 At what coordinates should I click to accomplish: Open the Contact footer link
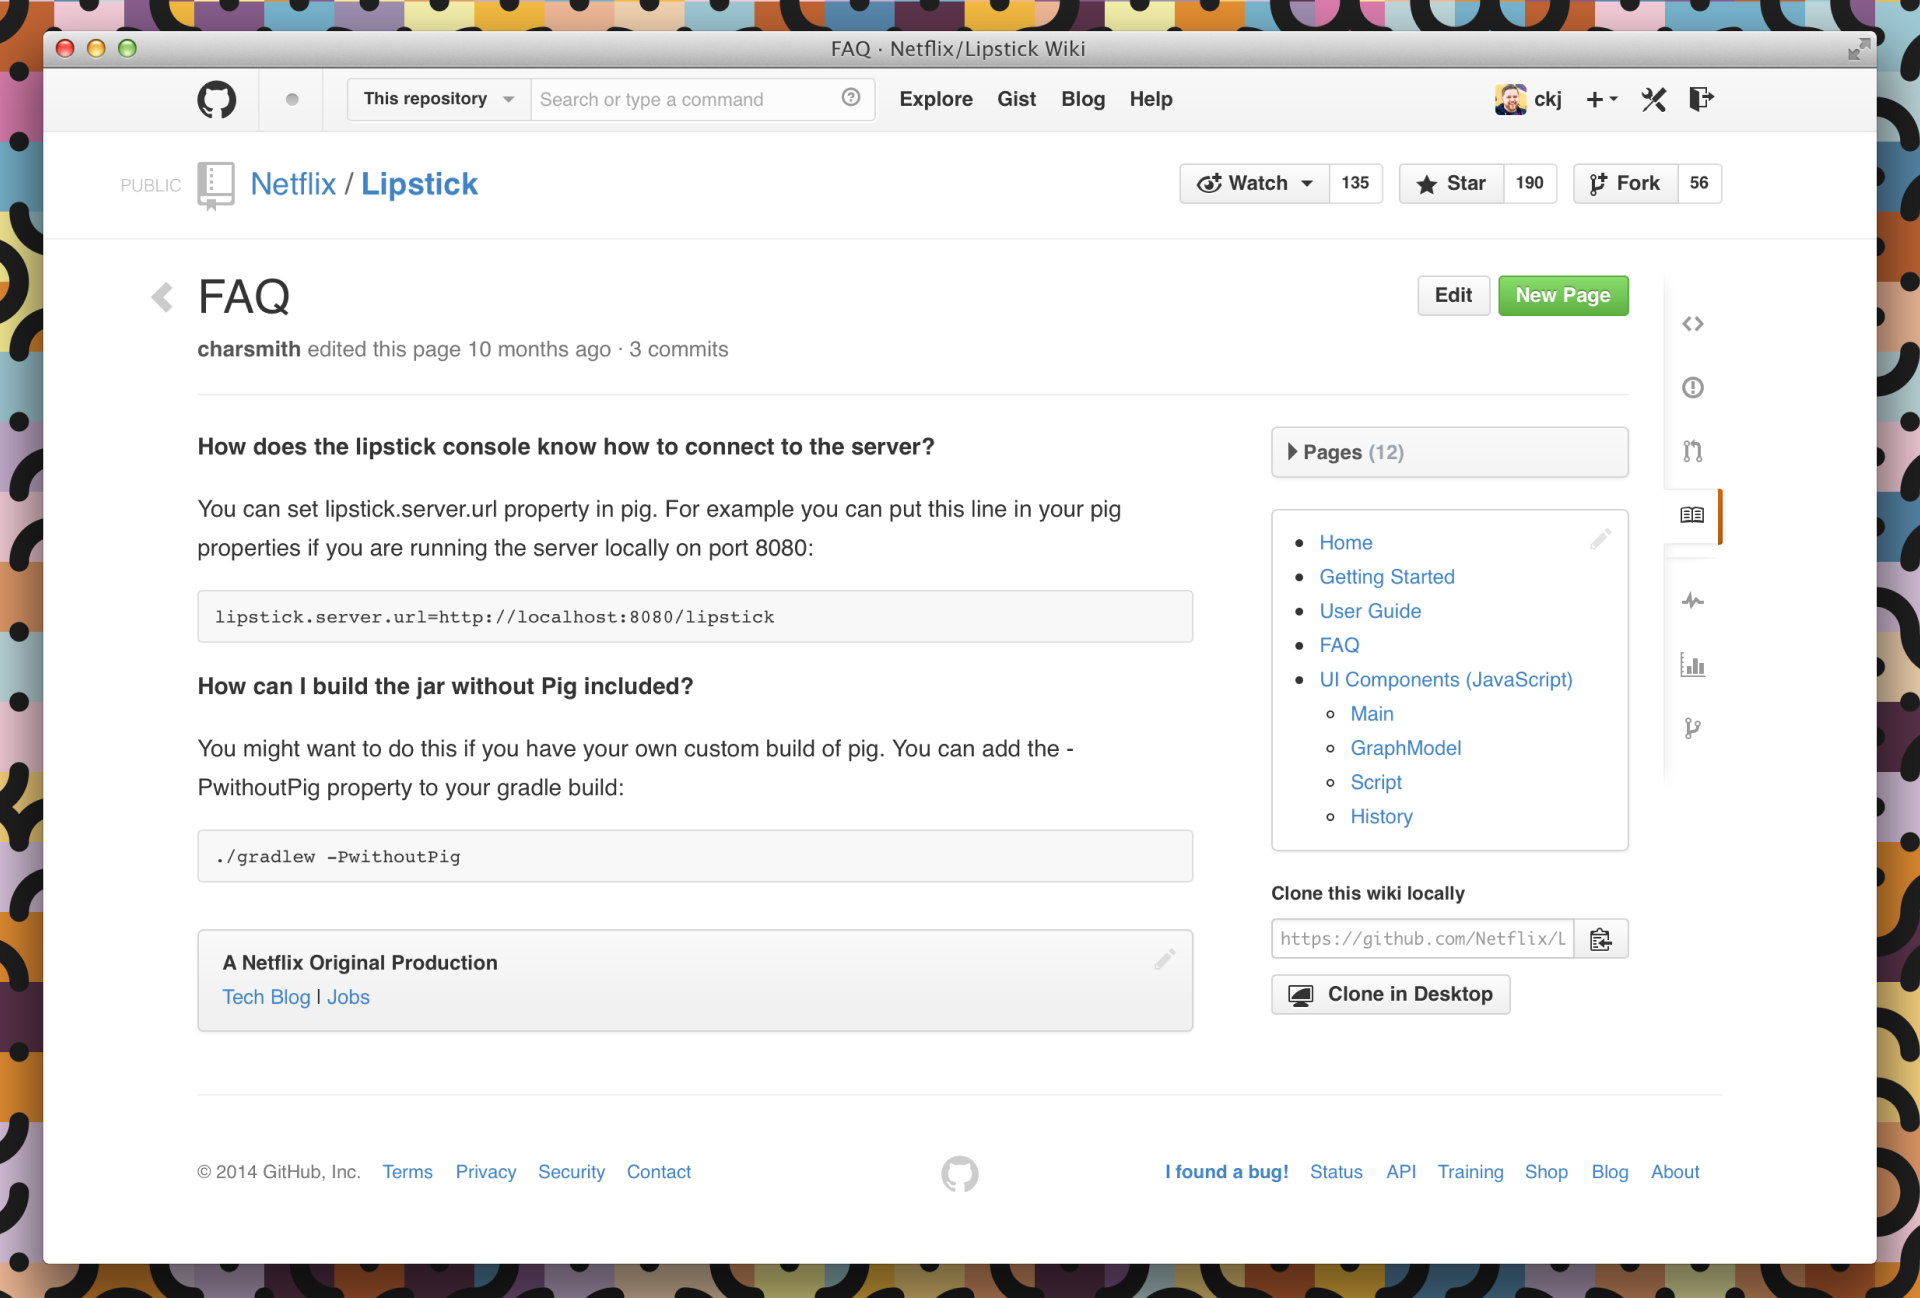[x=659, y=1172]
